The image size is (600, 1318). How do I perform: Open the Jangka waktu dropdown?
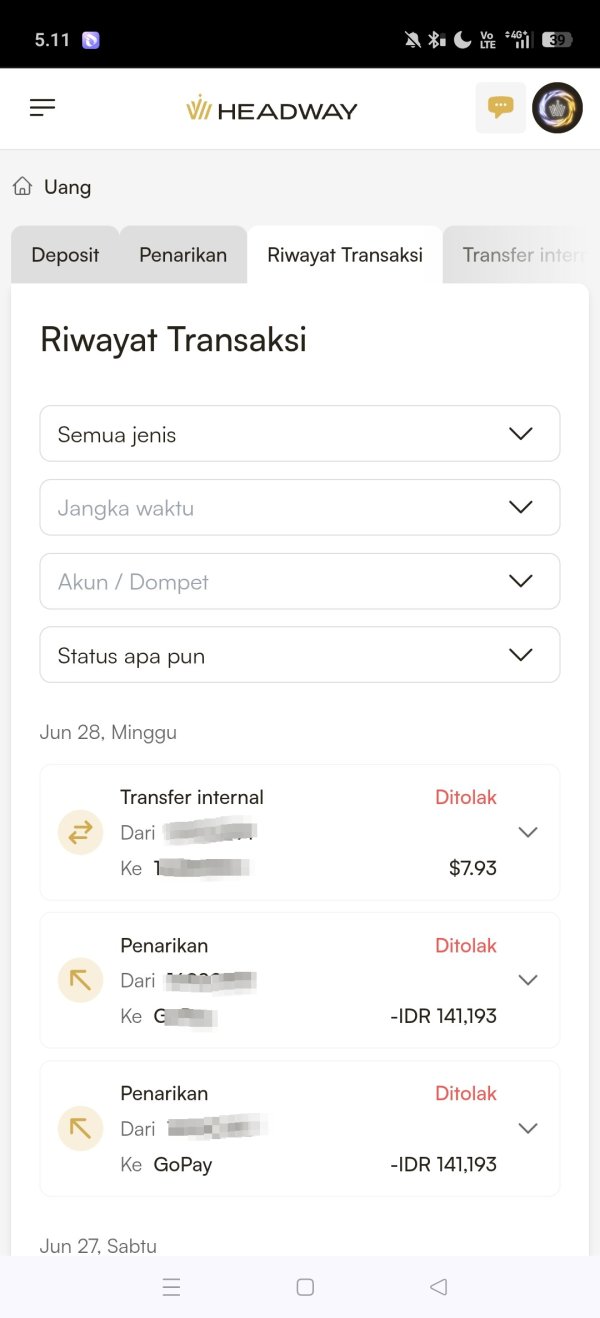click(300, 508)
